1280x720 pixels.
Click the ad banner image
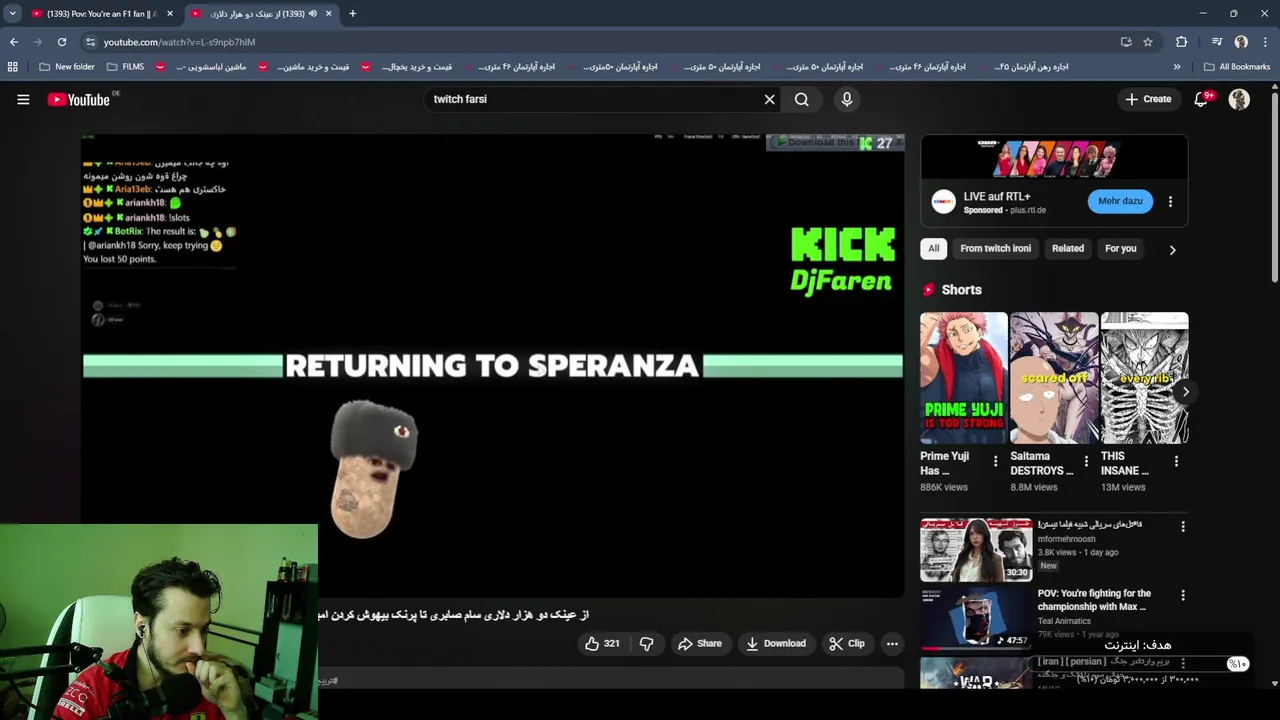(1054, 158)
